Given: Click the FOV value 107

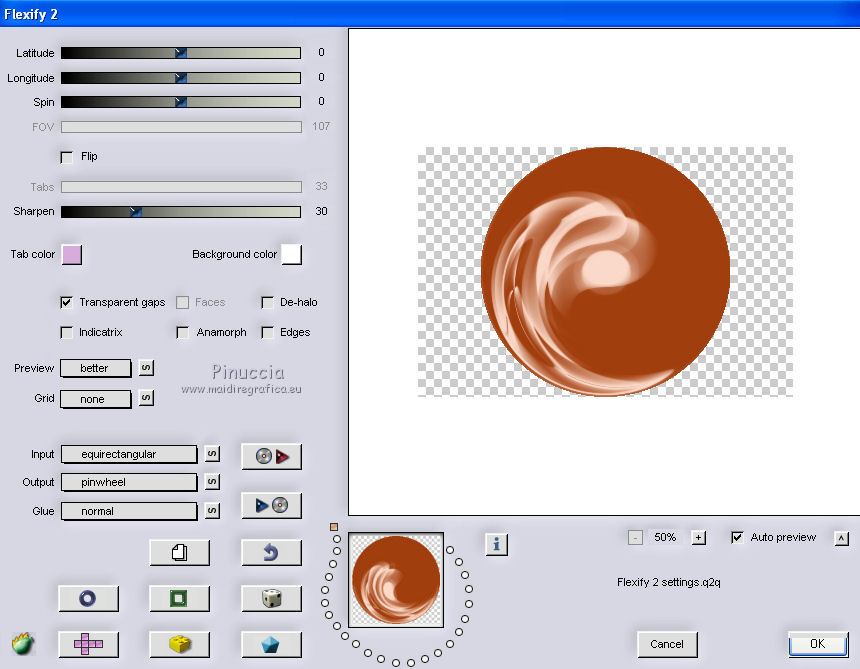Looking at the screenshot, I should (321, 126).
